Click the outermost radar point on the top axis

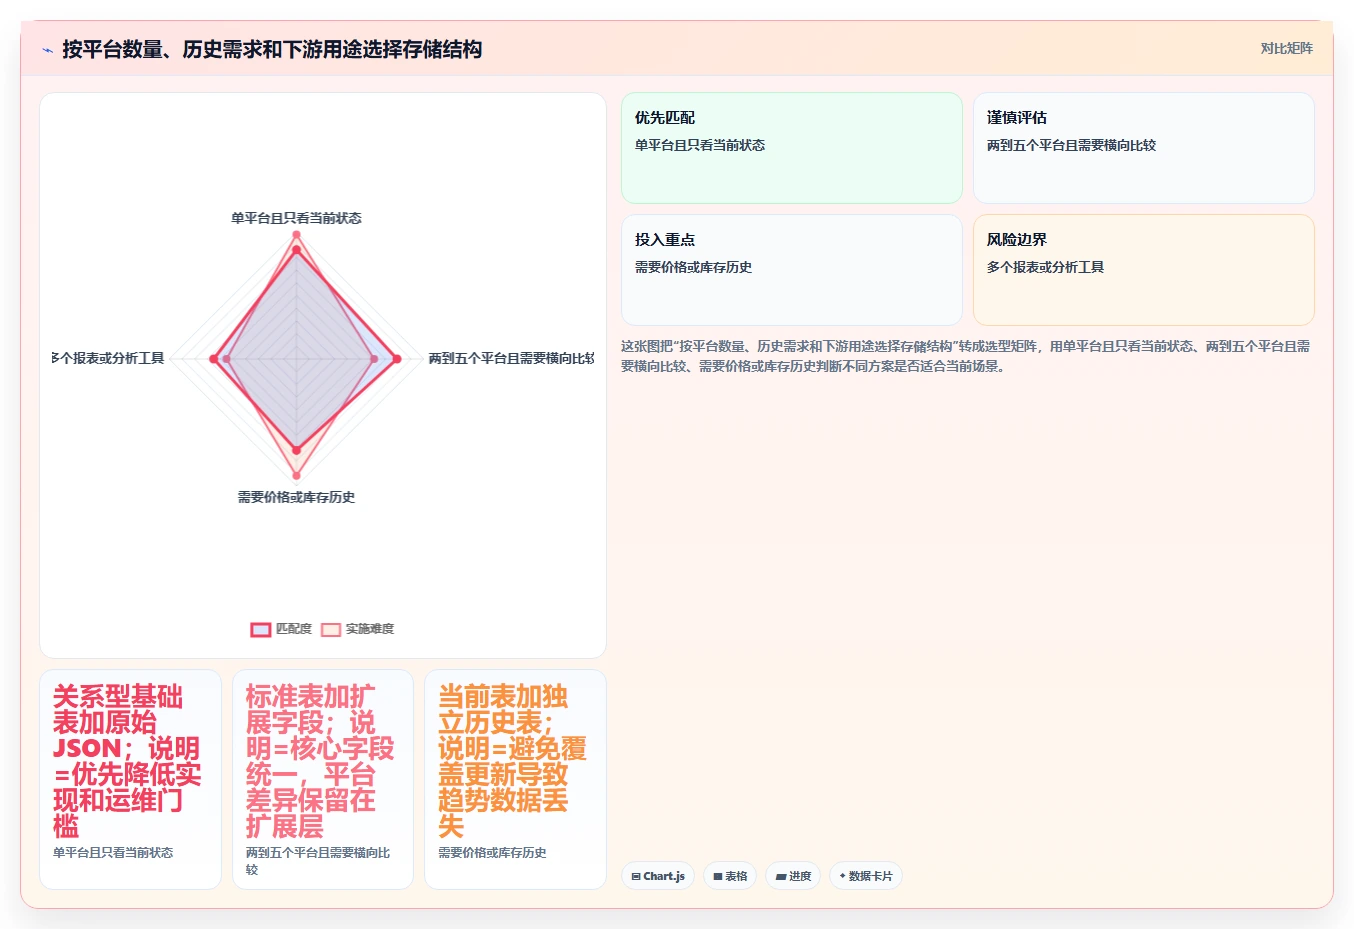(x=296, y=235)
